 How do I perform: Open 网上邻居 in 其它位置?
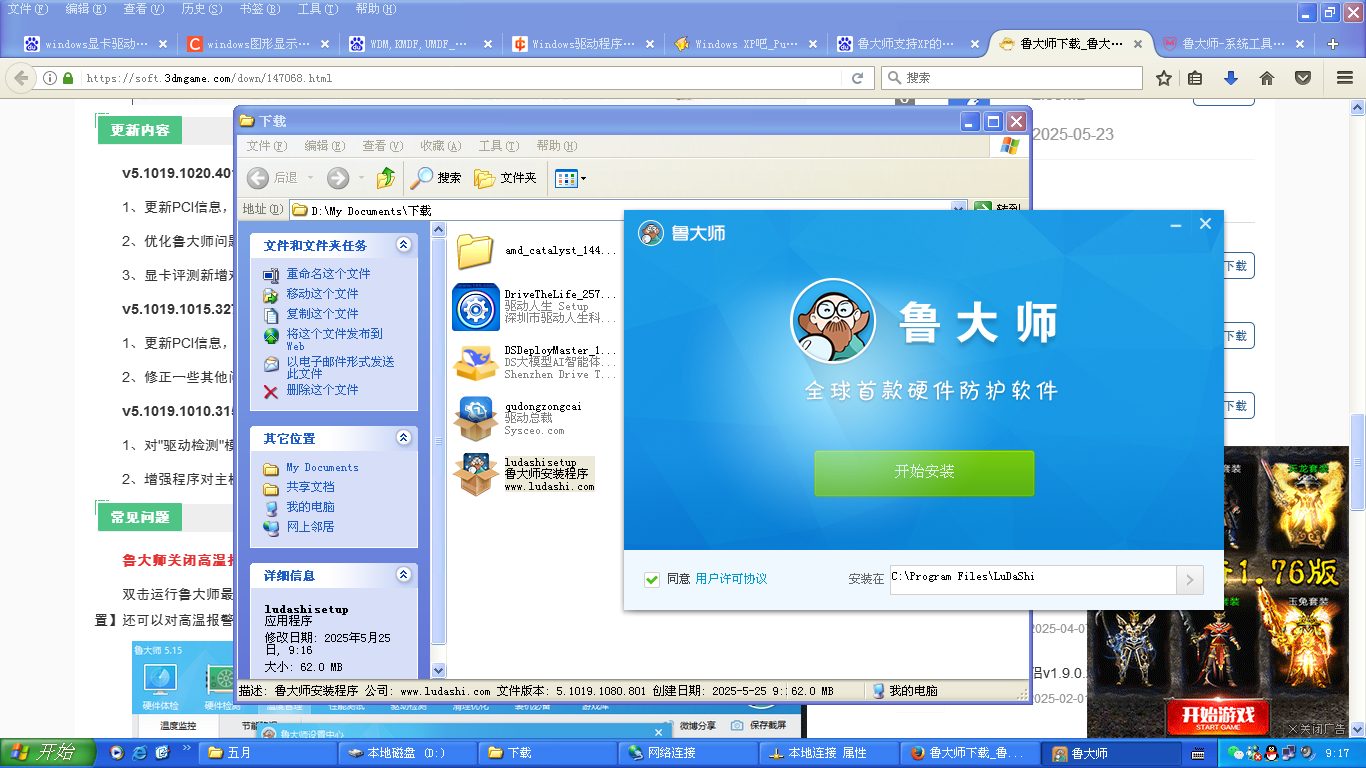click(x=310, y=526)
